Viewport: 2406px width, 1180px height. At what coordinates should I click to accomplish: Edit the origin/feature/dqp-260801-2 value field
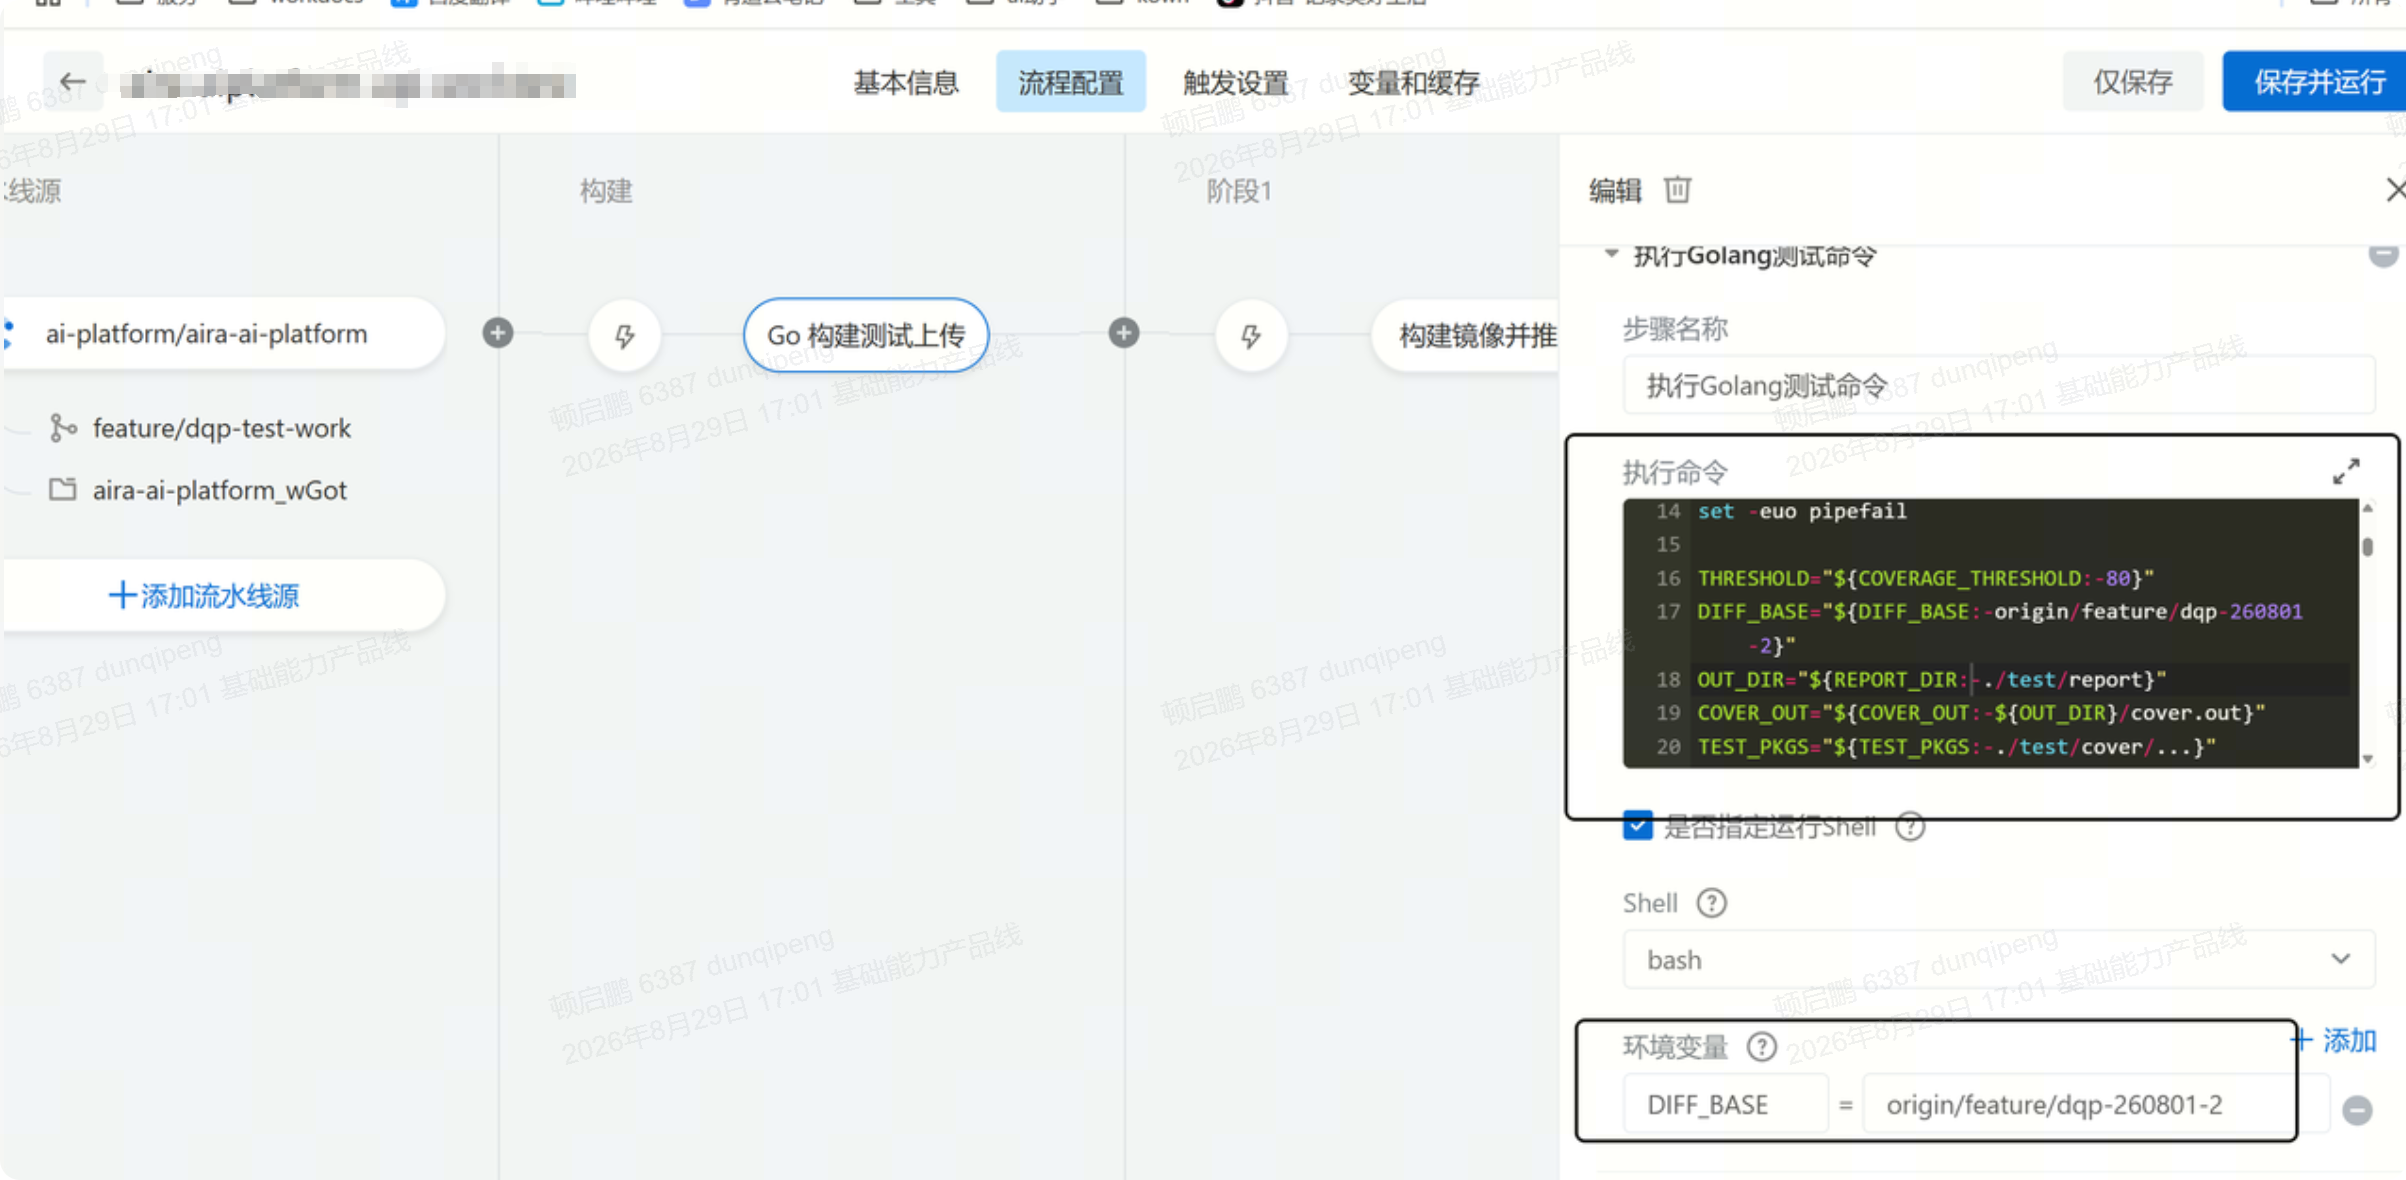click(x=2095, y=1104)
